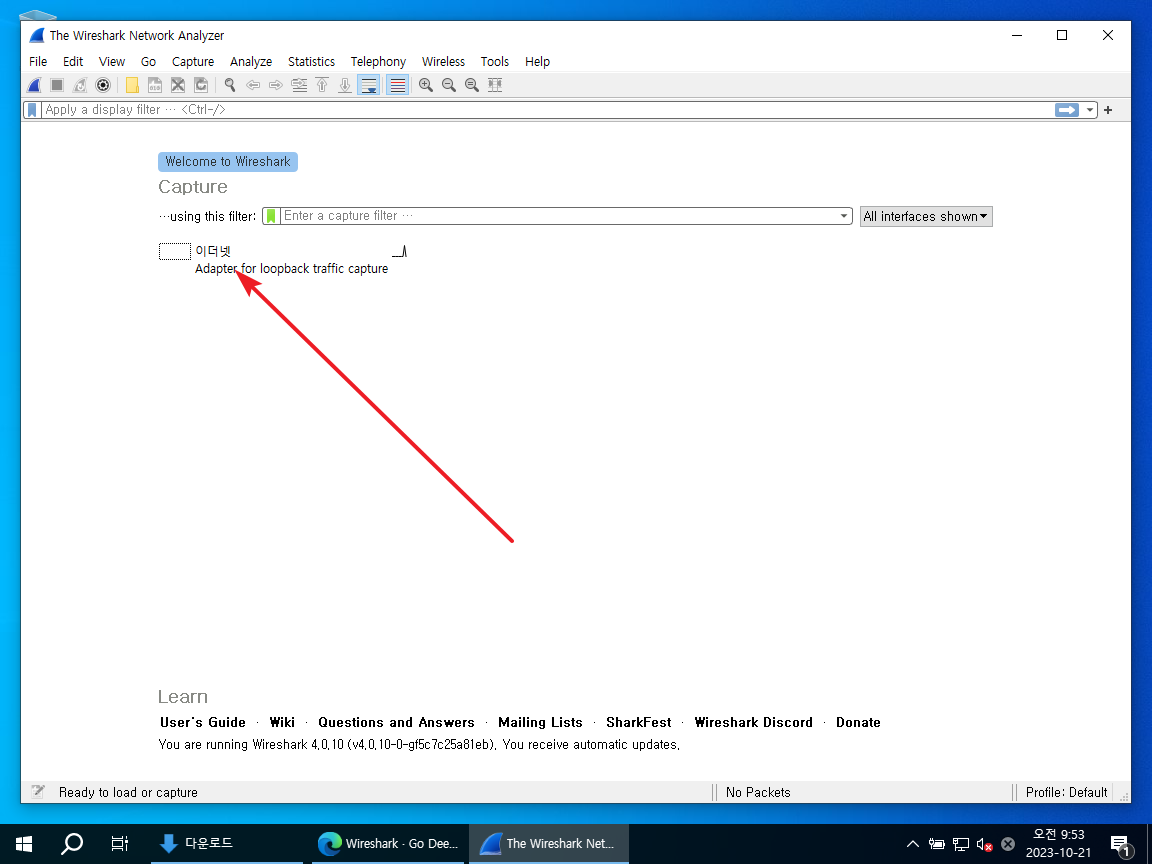Toggle packet list colorization button
Screen dimensions: 1152x864
pos(397,85)
